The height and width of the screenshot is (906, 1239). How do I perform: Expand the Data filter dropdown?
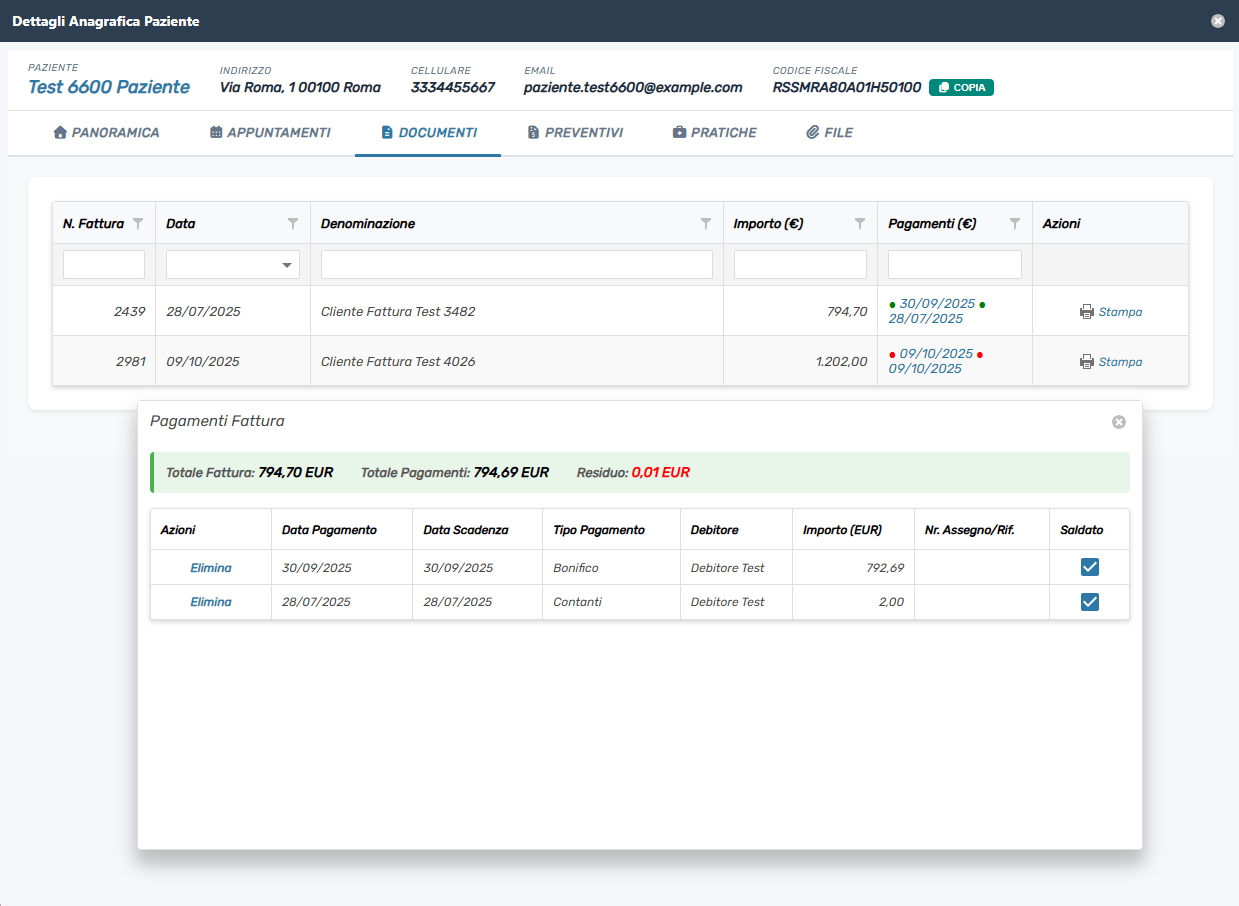(288, 265)
